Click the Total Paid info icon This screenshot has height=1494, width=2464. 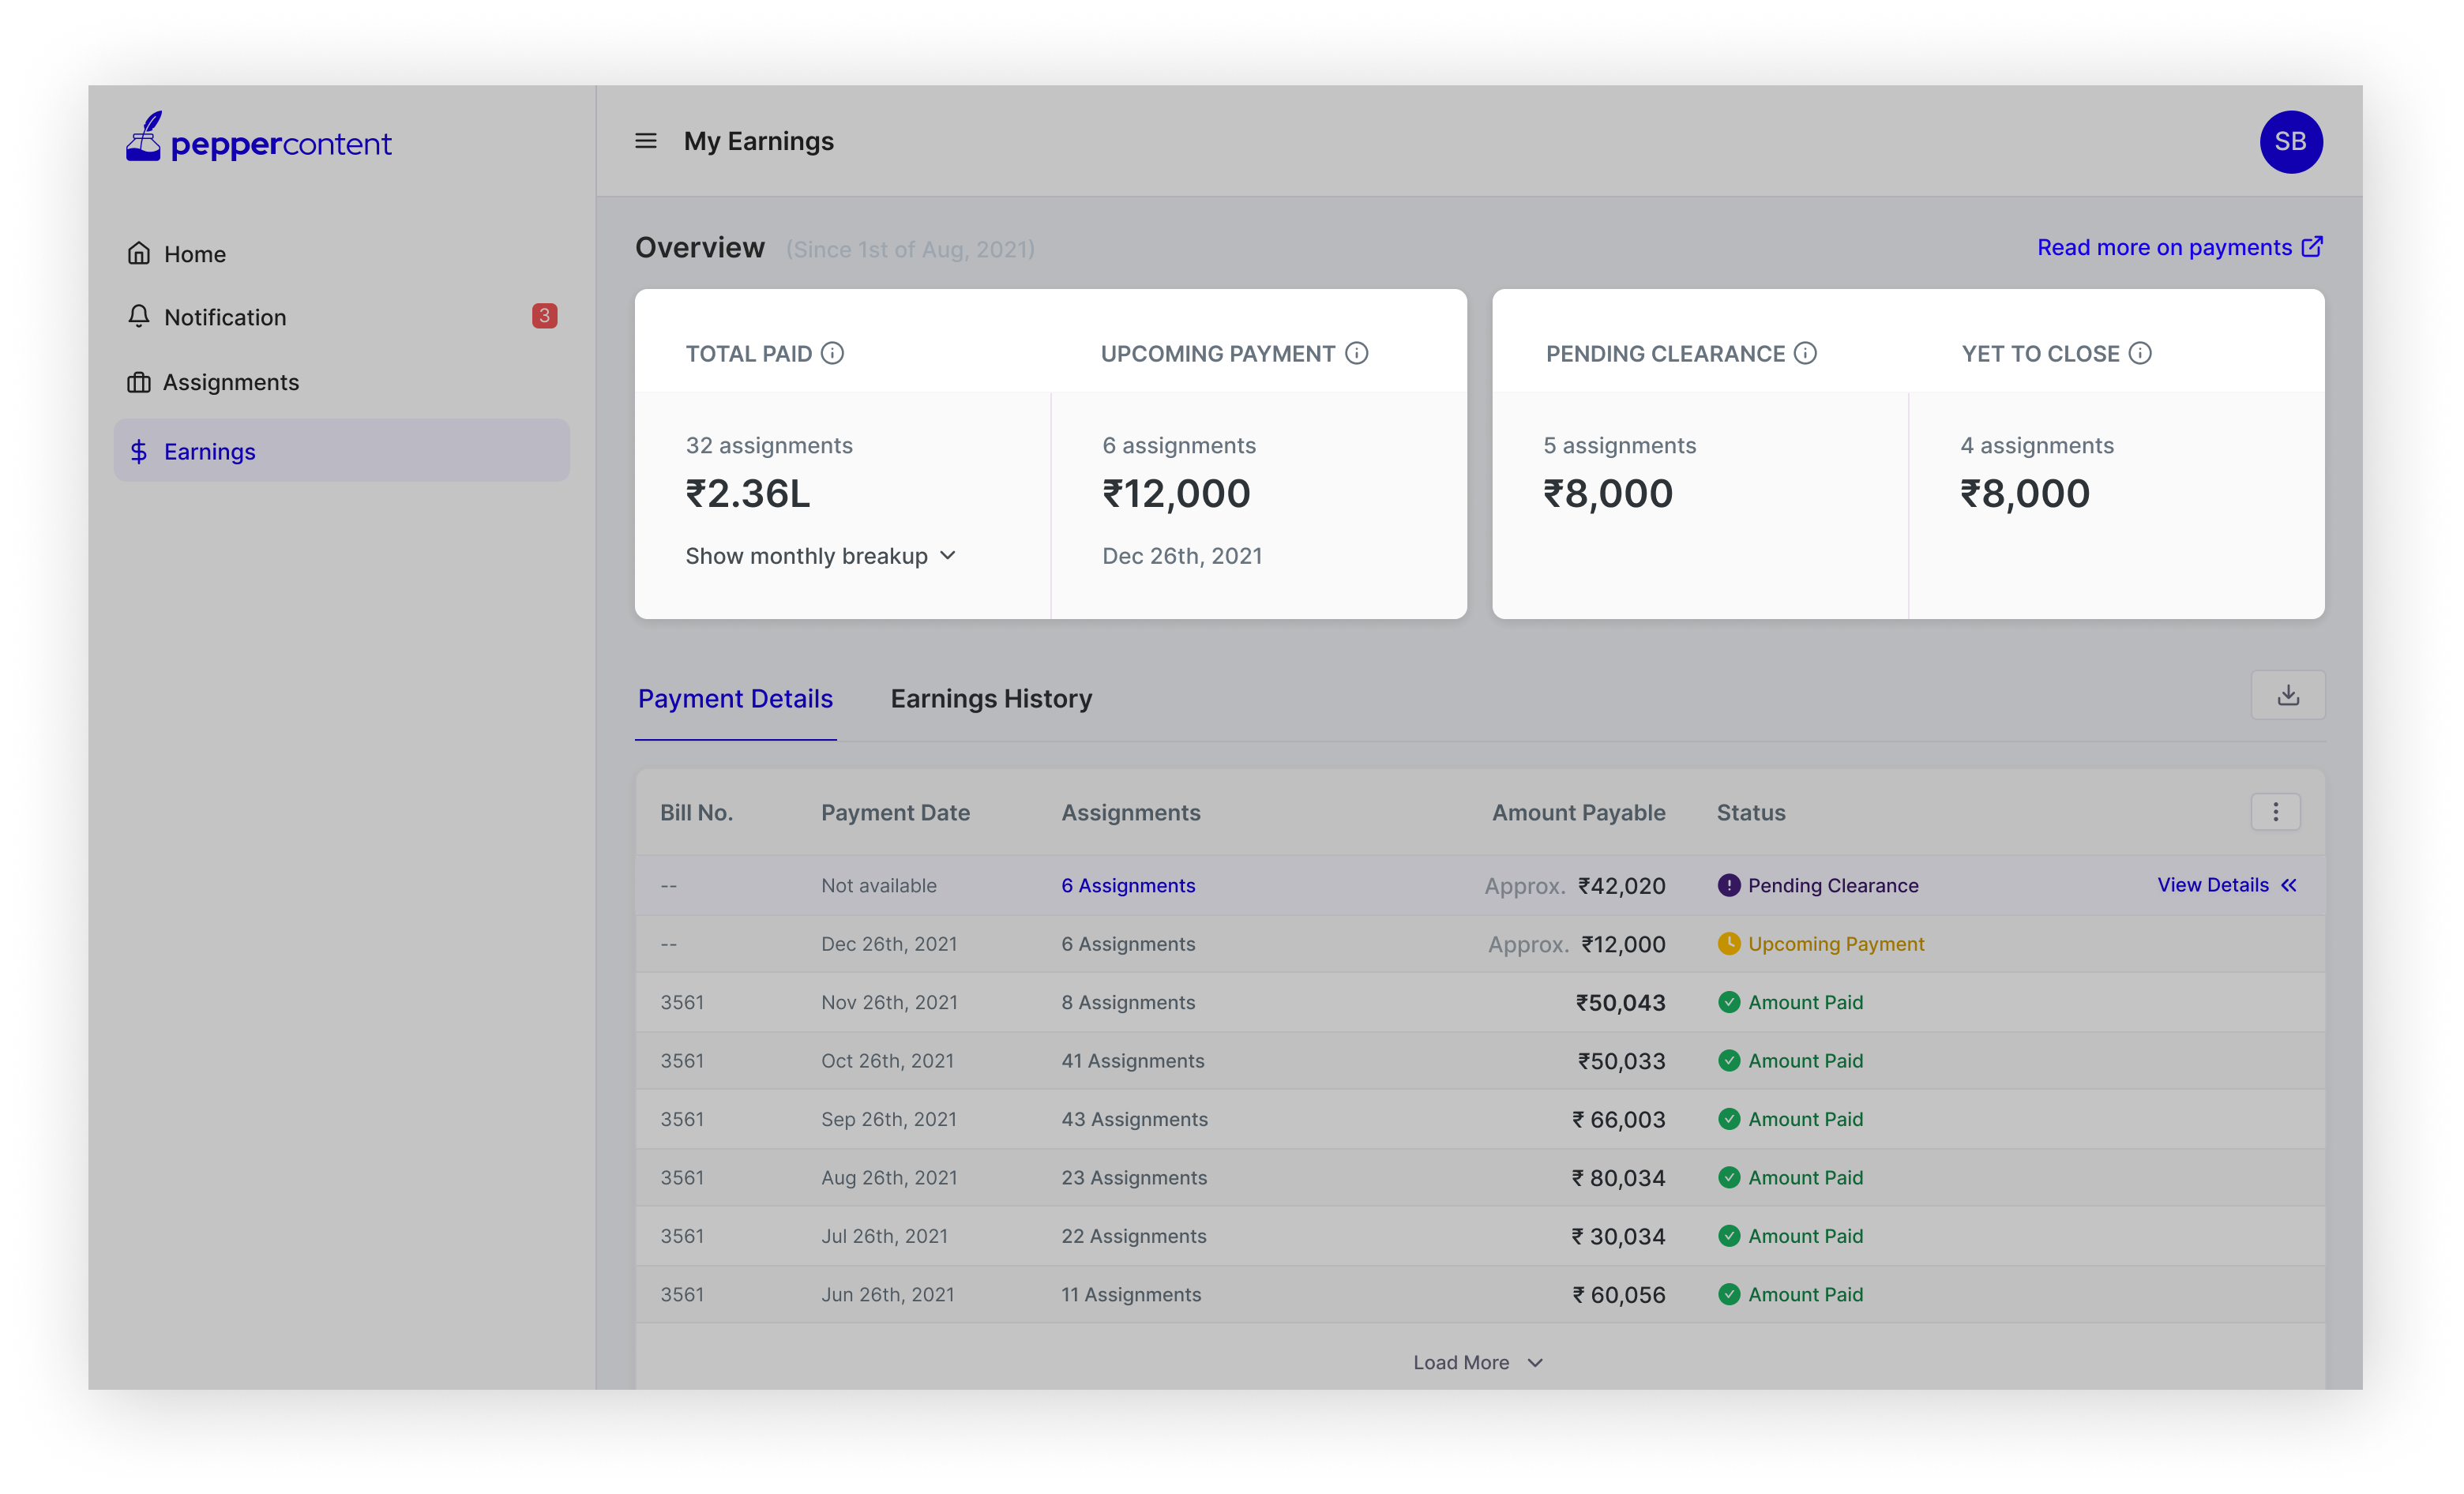point(832,353)
